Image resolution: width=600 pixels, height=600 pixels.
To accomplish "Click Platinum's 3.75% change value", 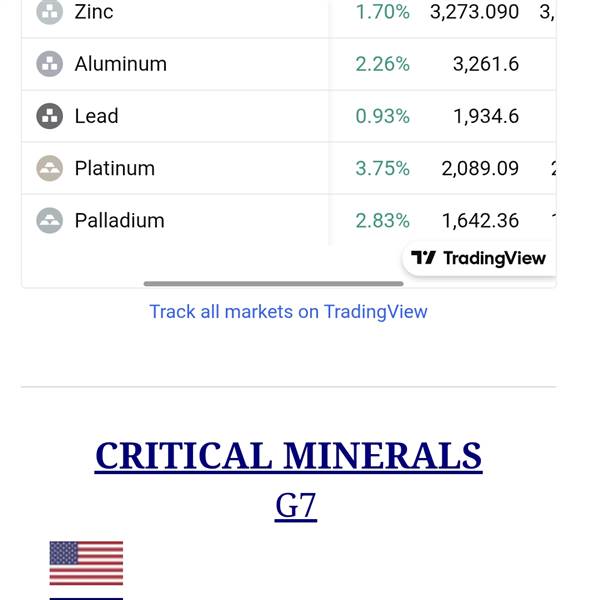I will (x=382, y=168).
